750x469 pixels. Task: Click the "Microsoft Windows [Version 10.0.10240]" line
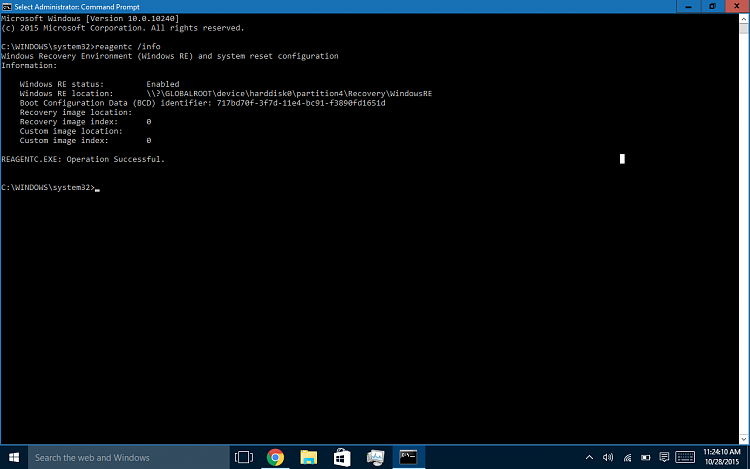coord(90,19)
